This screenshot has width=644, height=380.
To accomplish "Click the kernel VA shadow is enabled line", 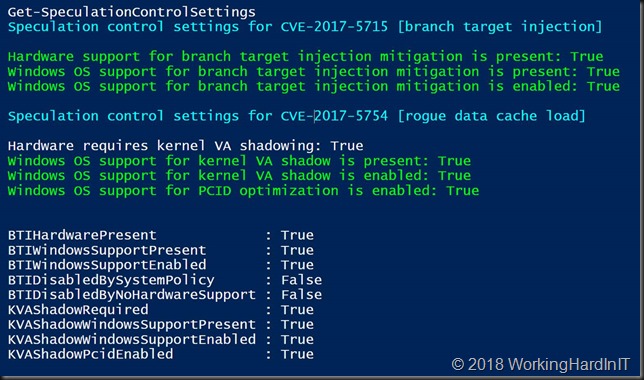I will [239, 175].
